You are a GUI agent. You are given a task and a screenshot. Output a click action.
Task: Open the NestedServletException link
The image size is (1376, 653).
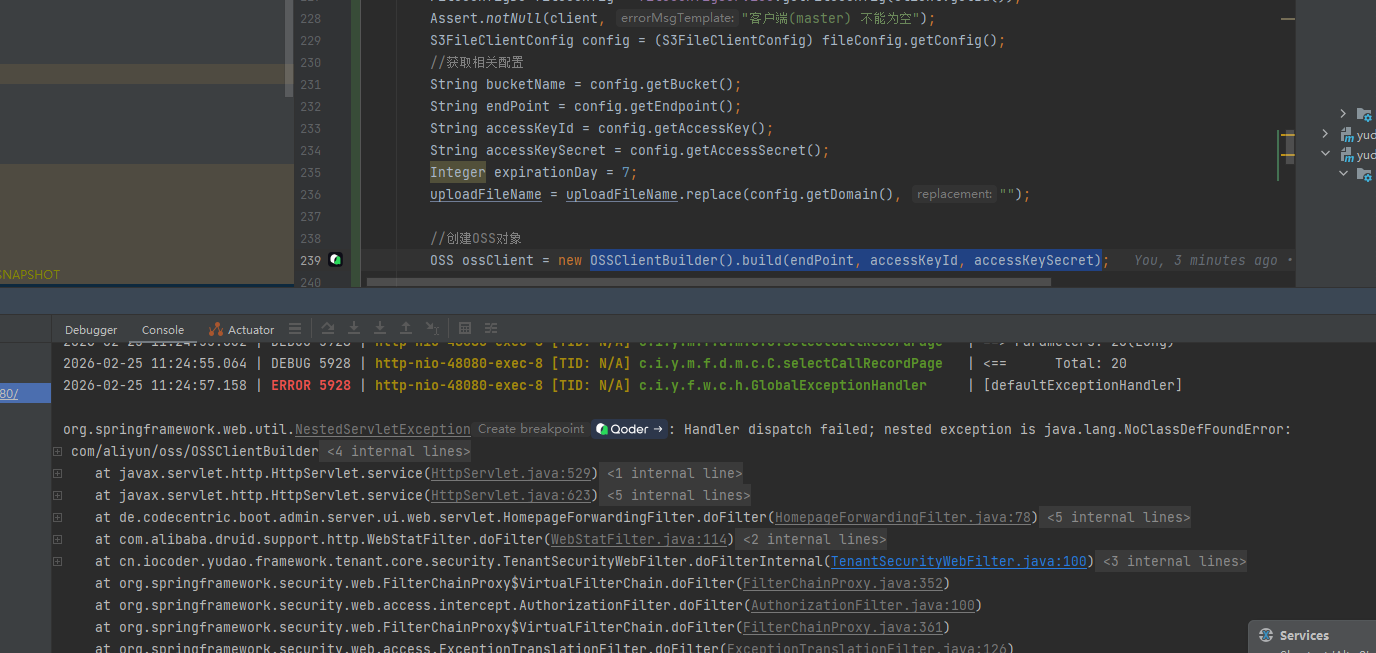pyautogui.click(x=383, y=429)
